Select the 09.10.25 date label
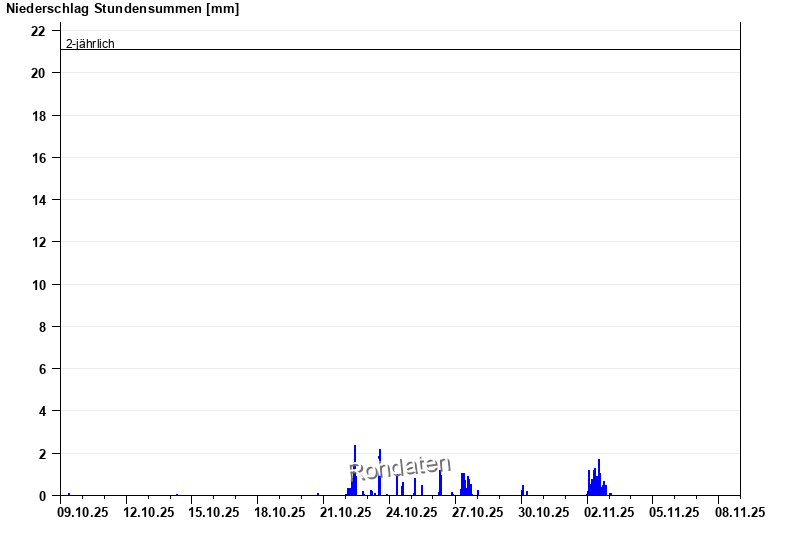 (82, 512)
